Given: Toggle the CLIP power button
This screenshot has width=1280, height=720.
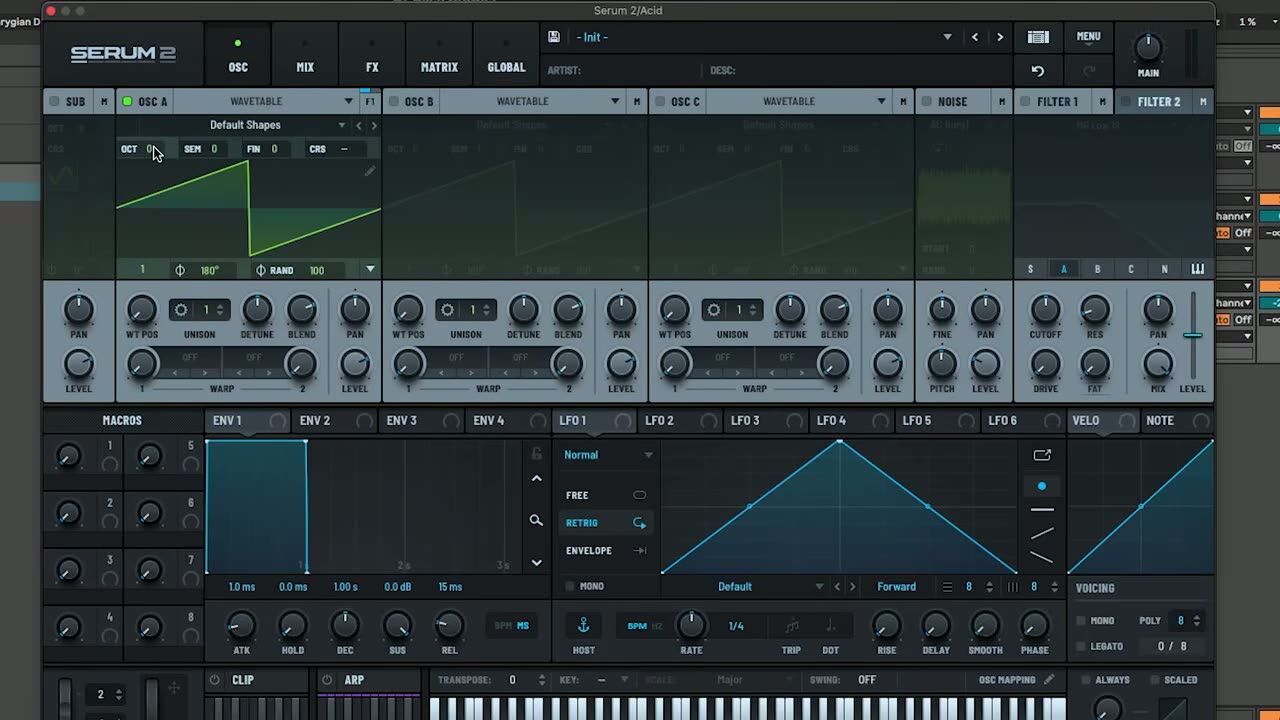Looking at the screenshot, I should click(214, 680).
